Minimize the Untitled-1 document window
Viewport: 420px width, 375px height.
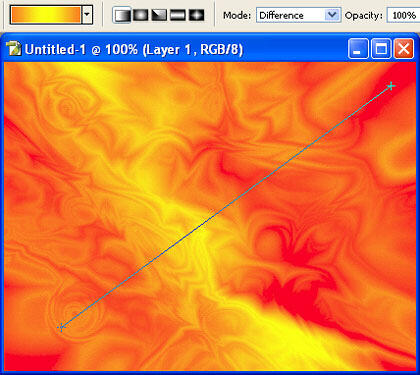click(x=358, y=49)
